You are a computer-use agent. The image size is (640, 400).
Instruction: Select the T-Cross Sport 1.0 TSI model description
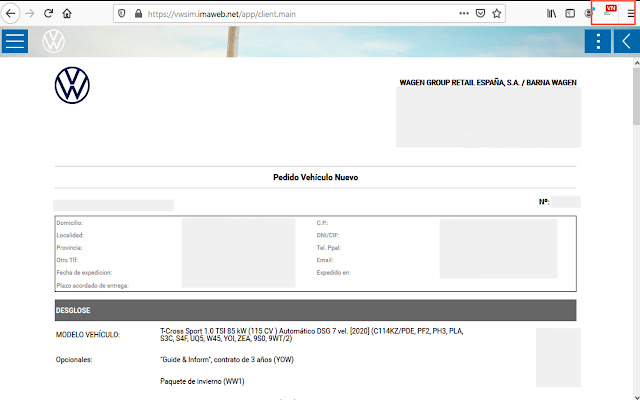point(312,335)
